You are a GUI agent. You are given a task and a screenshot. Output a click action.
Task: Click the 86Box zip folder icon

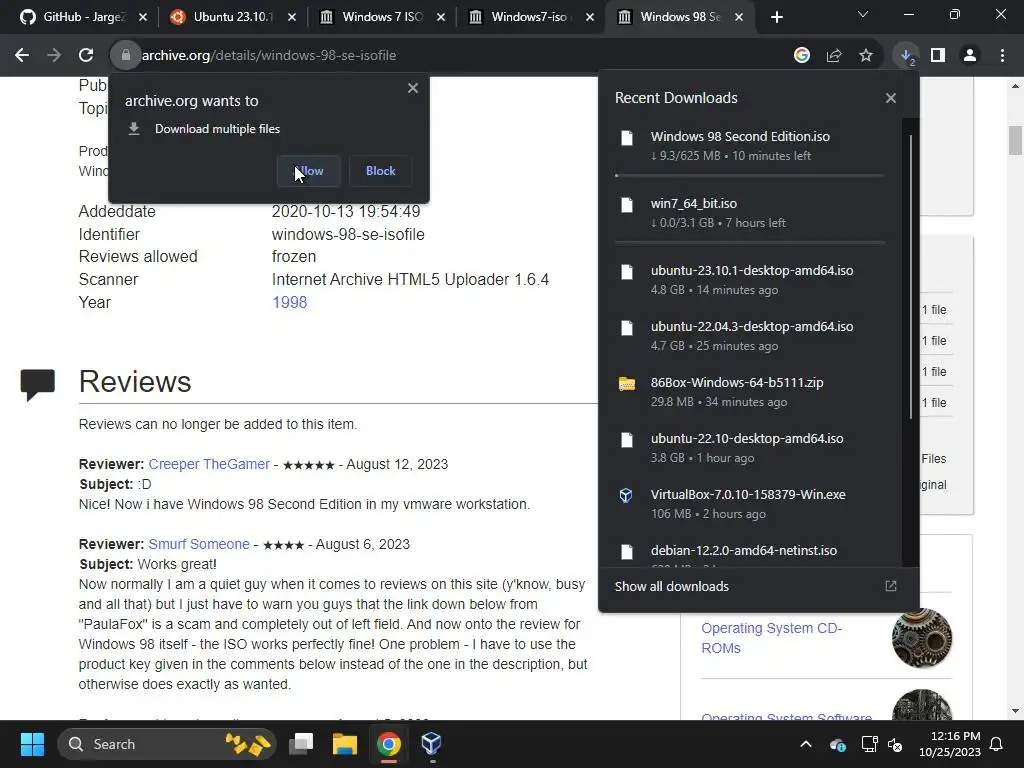click(627, 383)
